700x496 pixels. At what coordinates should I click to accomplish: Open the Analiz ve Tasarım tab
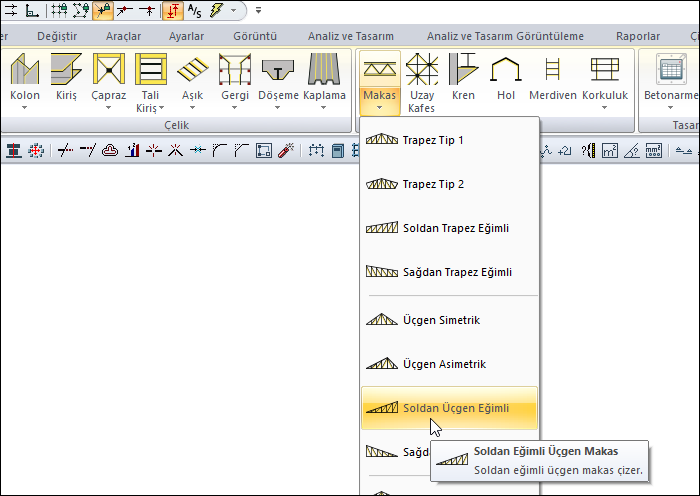(353, 36)
